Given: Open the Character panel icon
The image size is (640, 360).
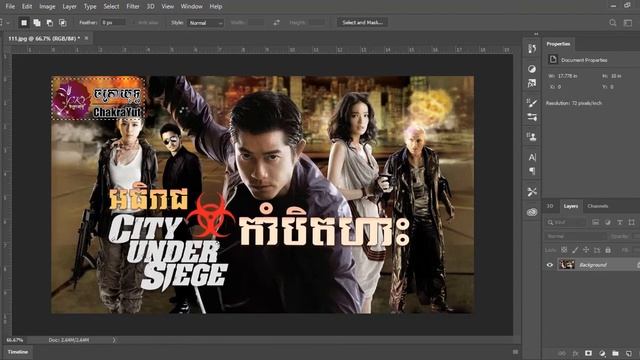Looking at the screenshot, I should tap(532, 157).
